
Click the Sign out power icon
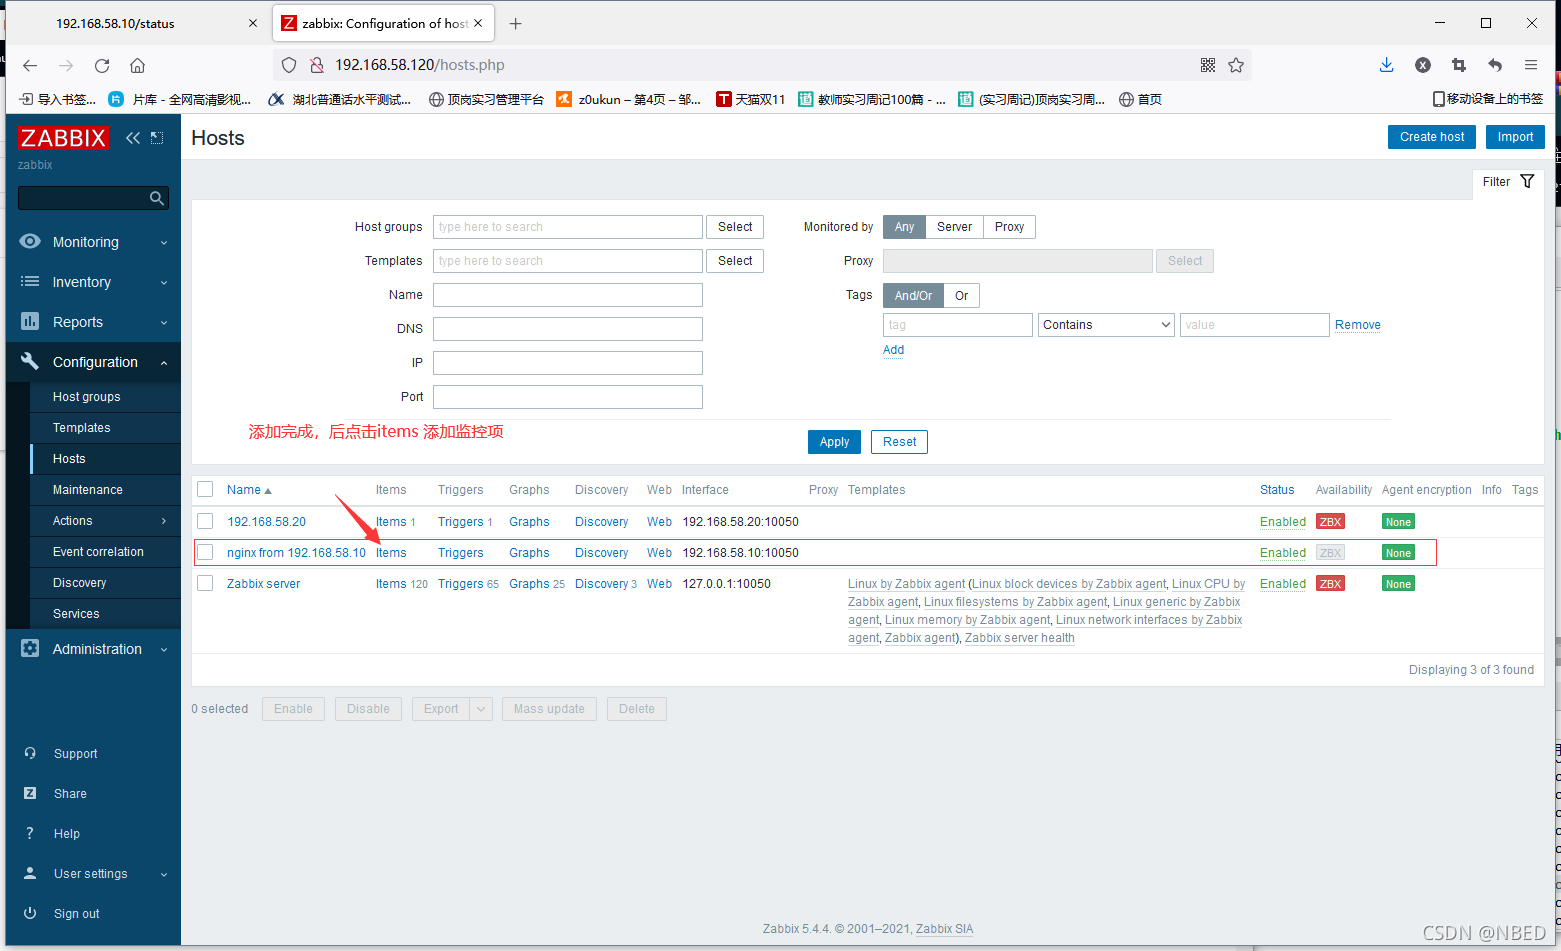tap(30, 913)
